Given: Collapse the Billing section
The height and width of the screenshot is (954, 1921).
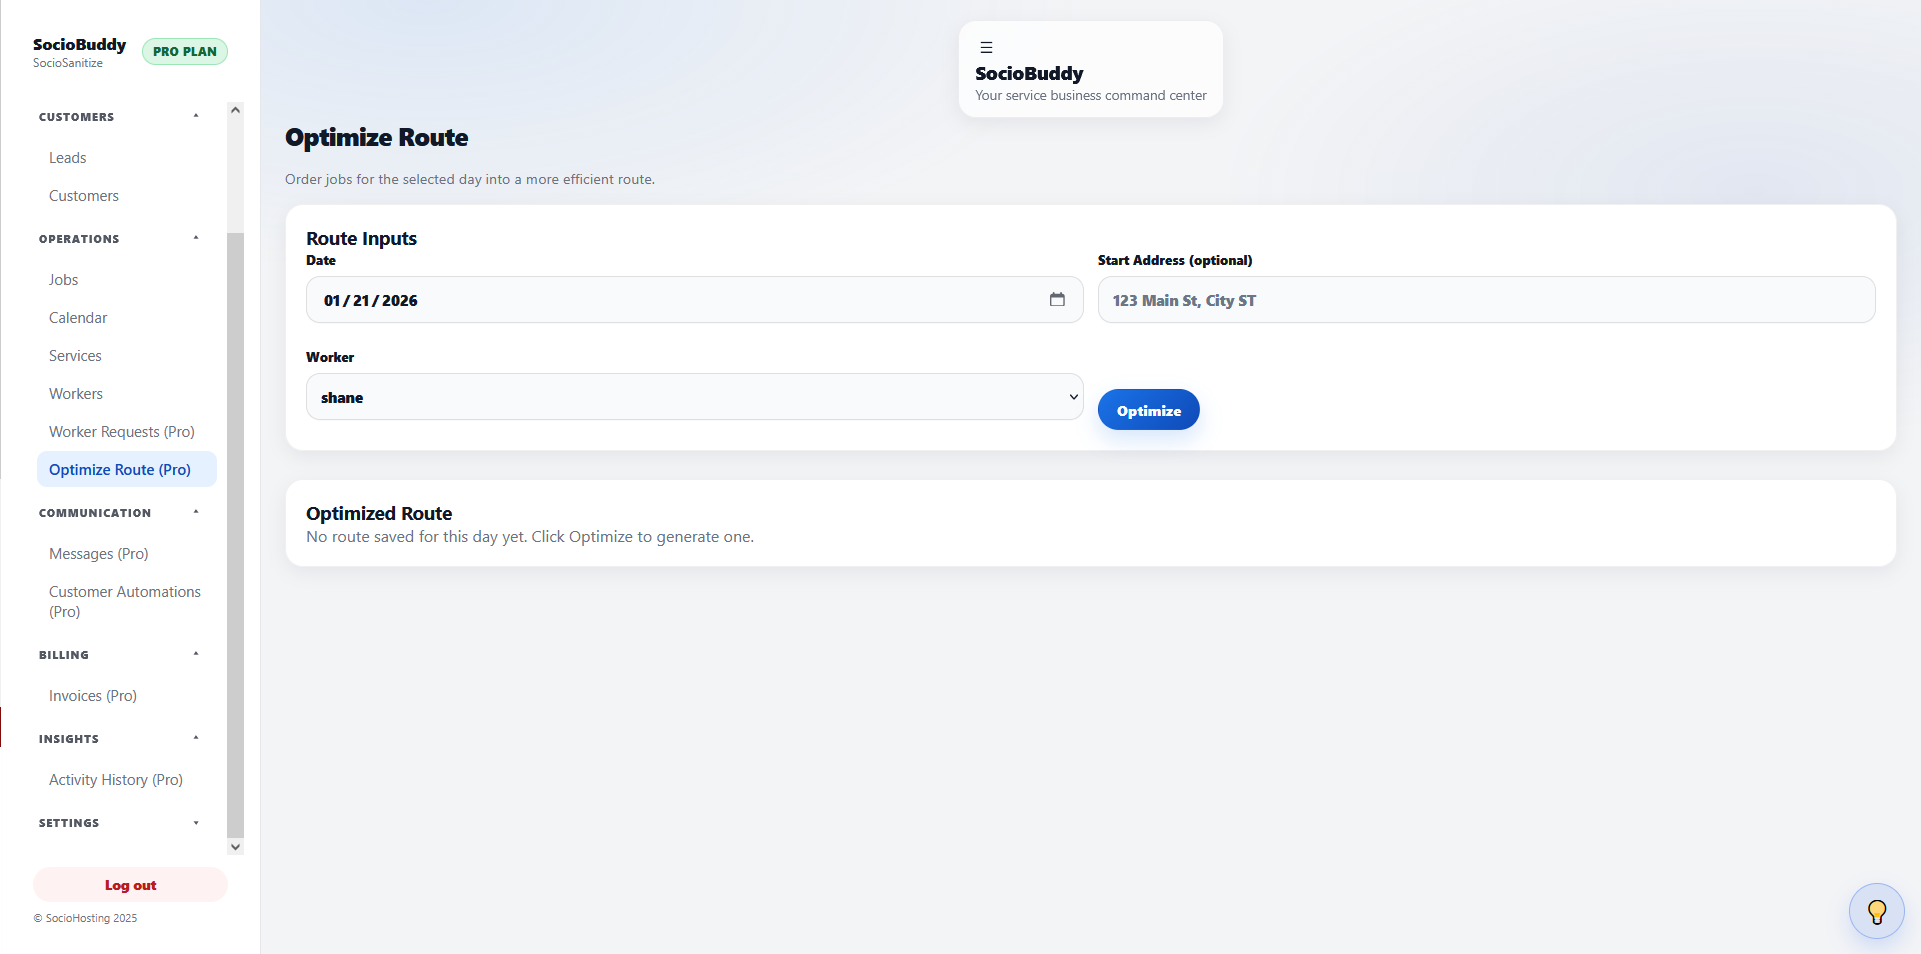Looking at the screenshot, I should click(x=196, y=654).
